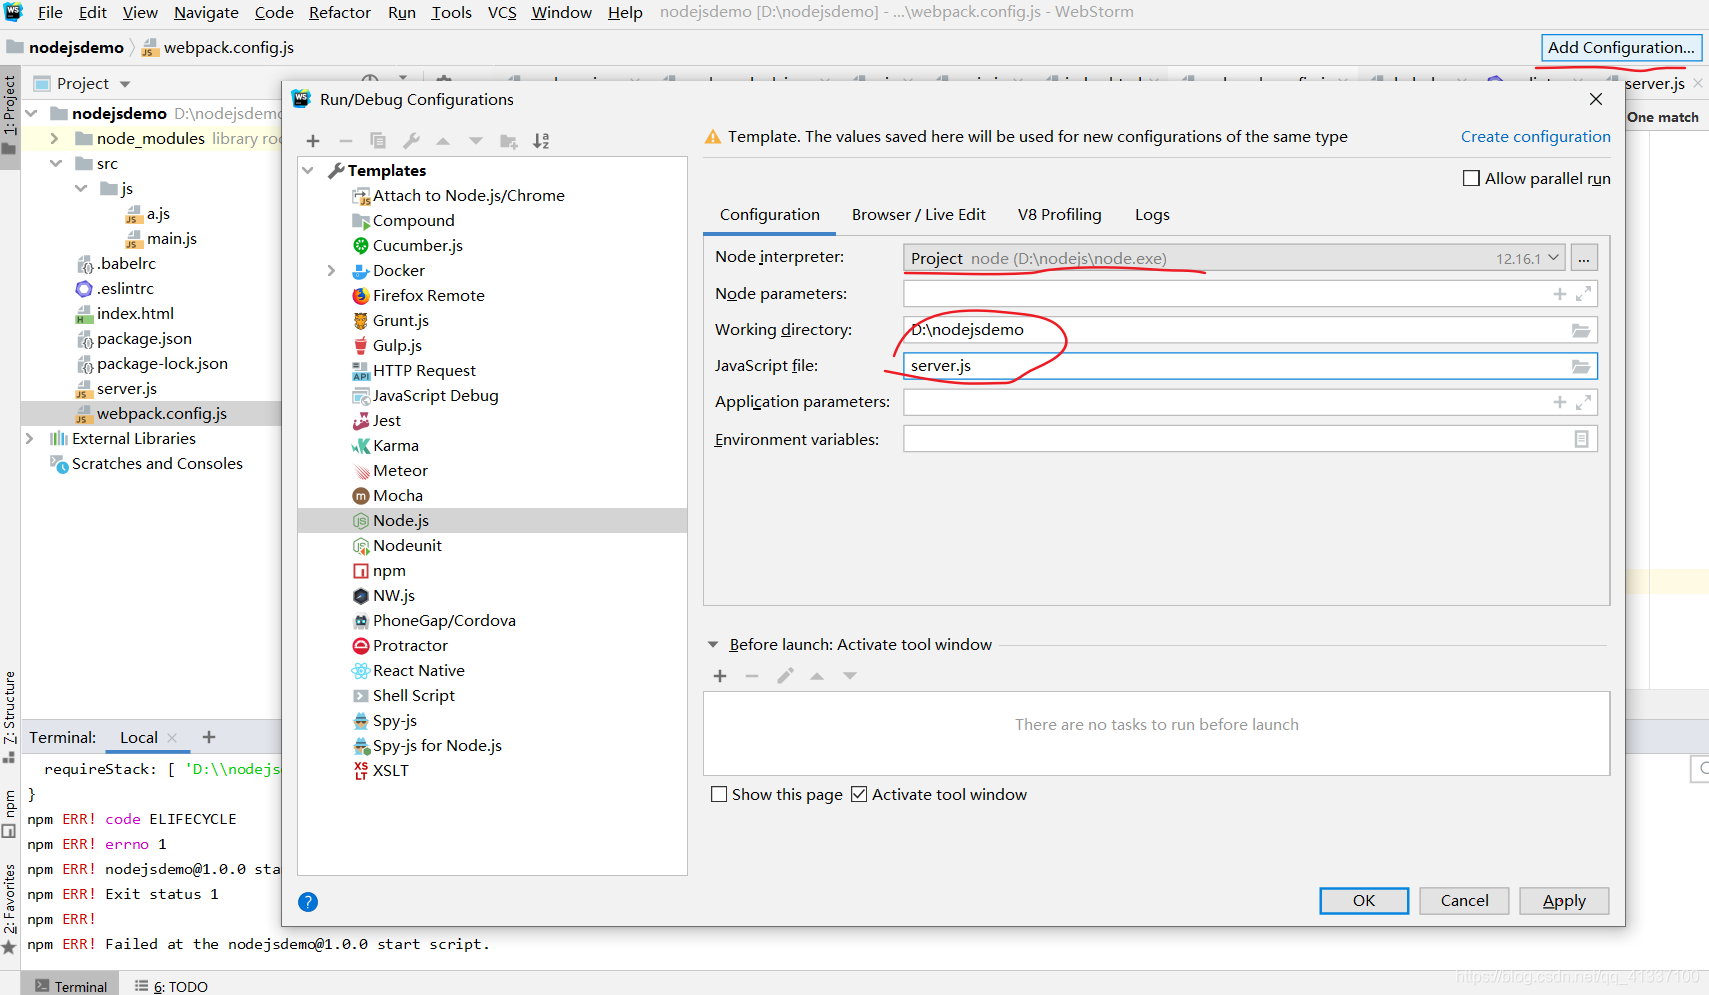Select package.json in the project tree
This screenshot has height=995, width=1709.
[x=144, y=339]
